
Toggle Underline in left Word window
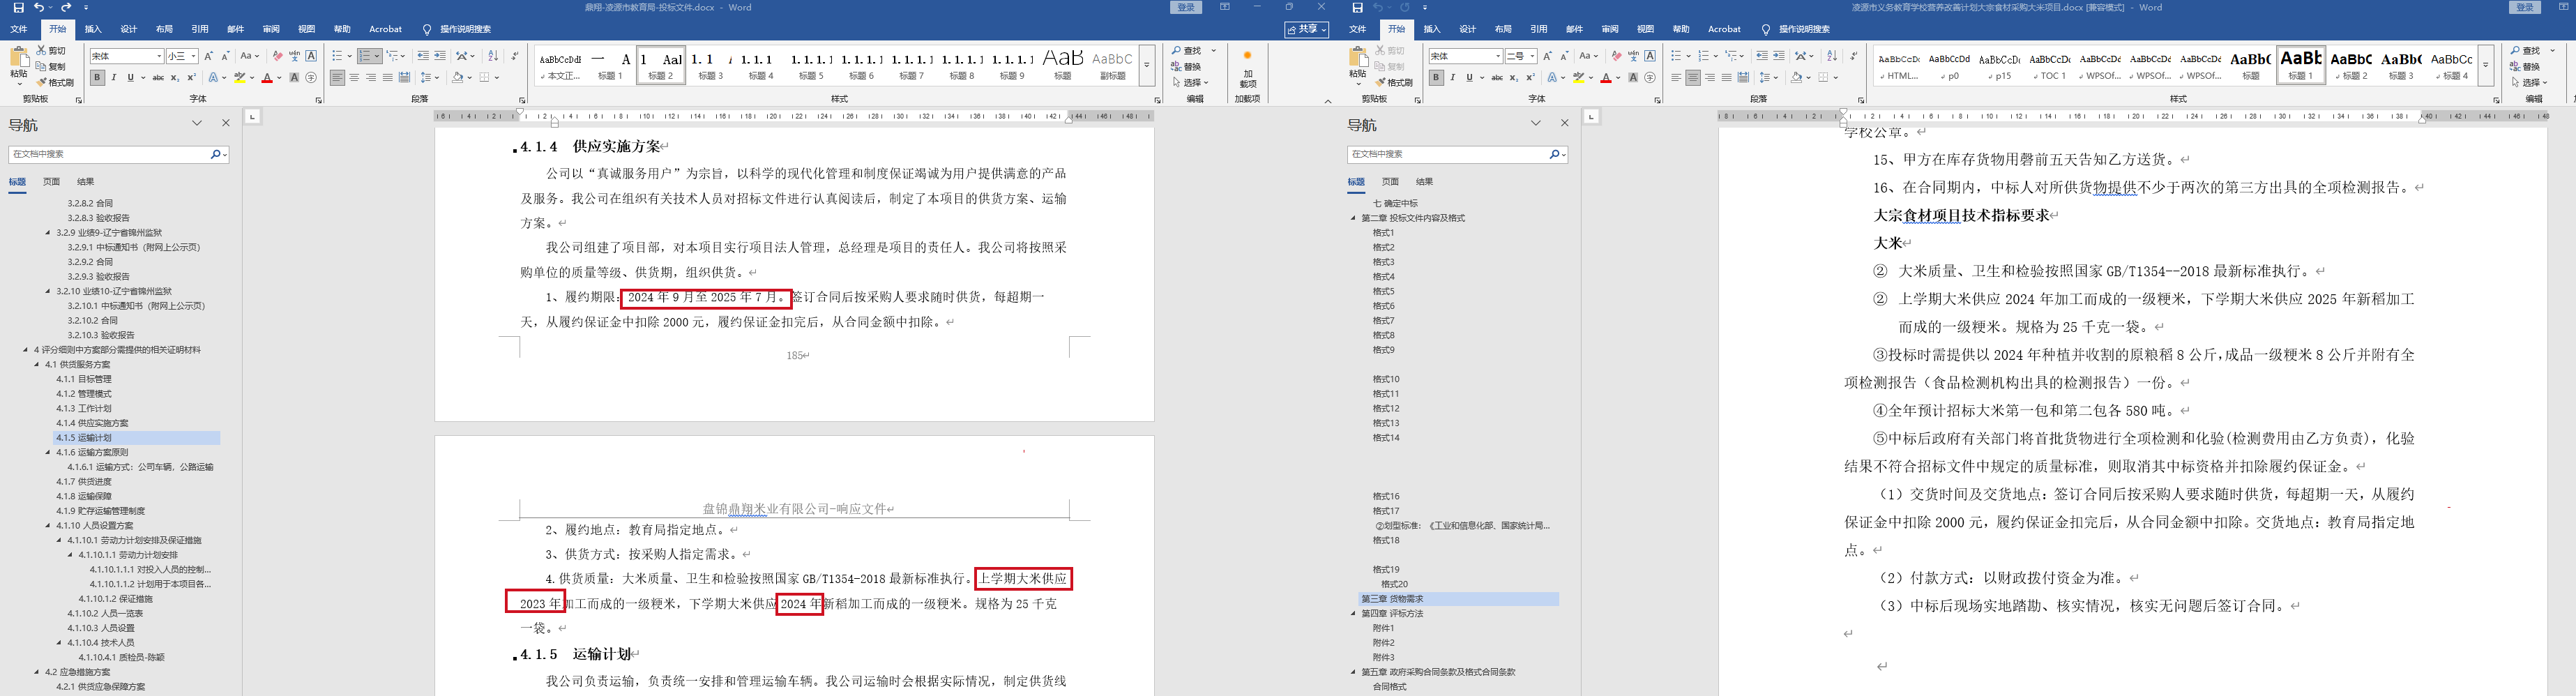pos(130,77)
